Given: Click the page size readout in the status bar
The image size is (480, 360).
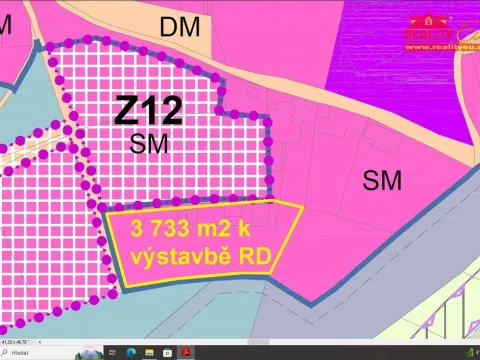Looking at the screenshot, I should (x=16, y=342).
